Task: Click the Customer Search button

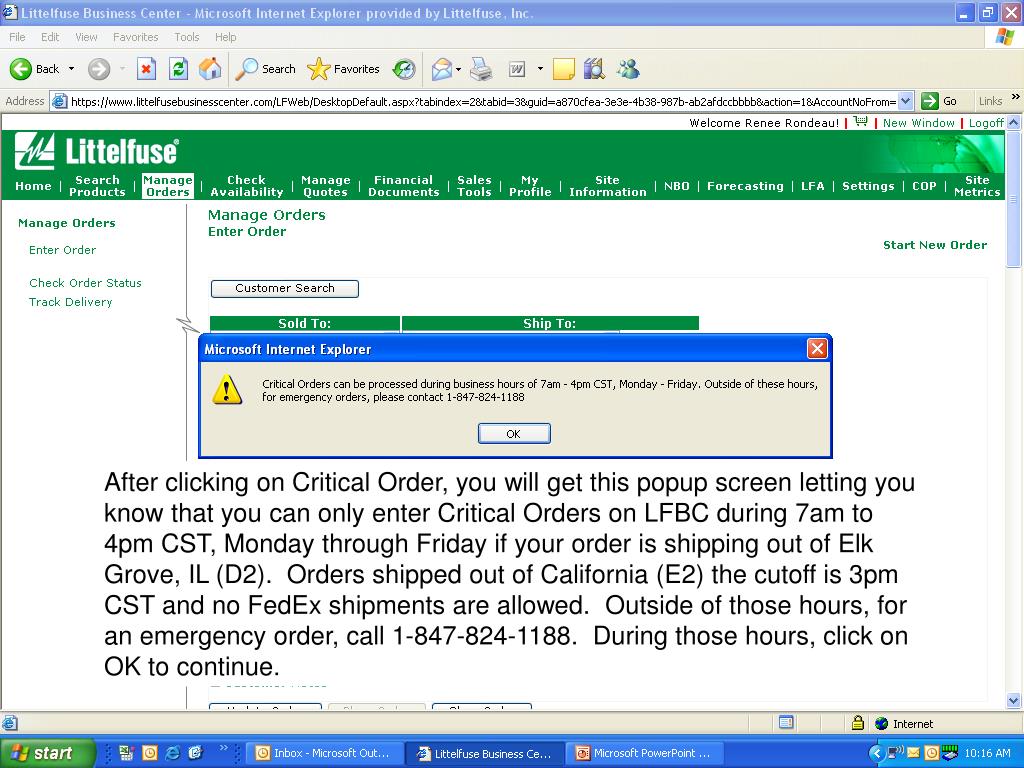Action: [x=285, y=289]
